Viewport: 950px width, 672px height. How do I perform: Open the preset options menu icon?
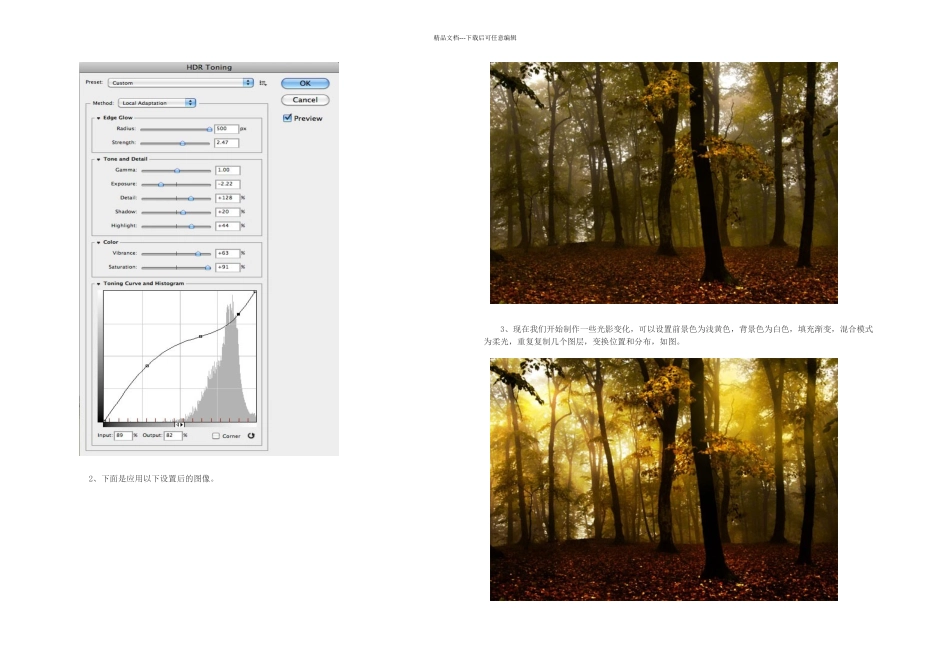[x=263, y=83]
